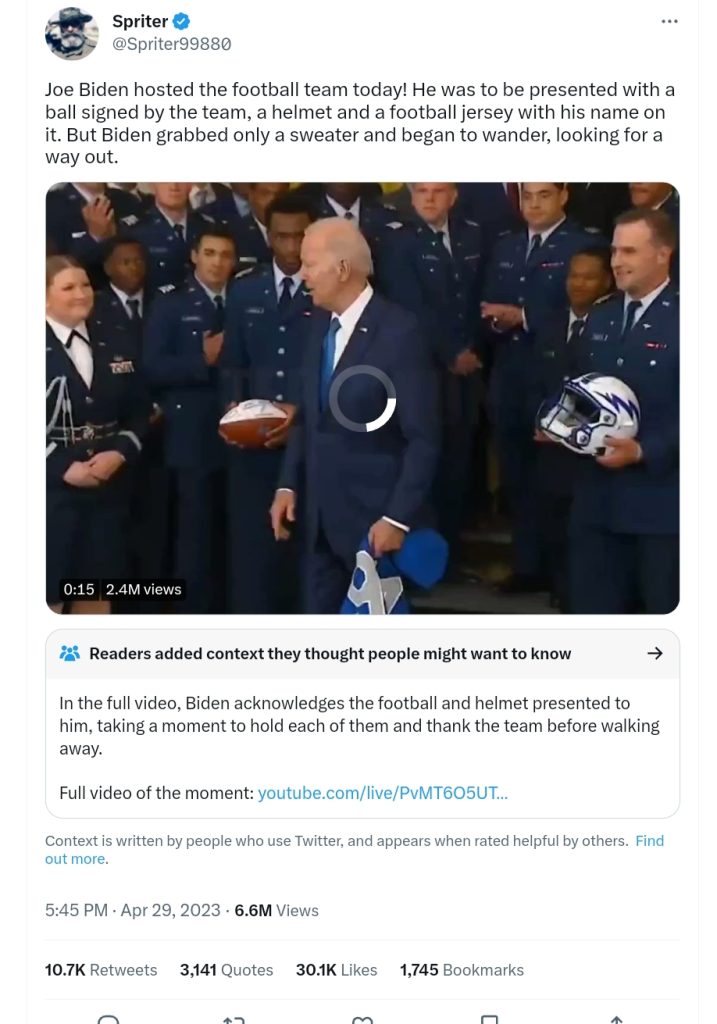Click the 'Readers added context' header text
The height and width of the screenshot is (1024, 717).
pyautogui.click(x=330, y=654)
